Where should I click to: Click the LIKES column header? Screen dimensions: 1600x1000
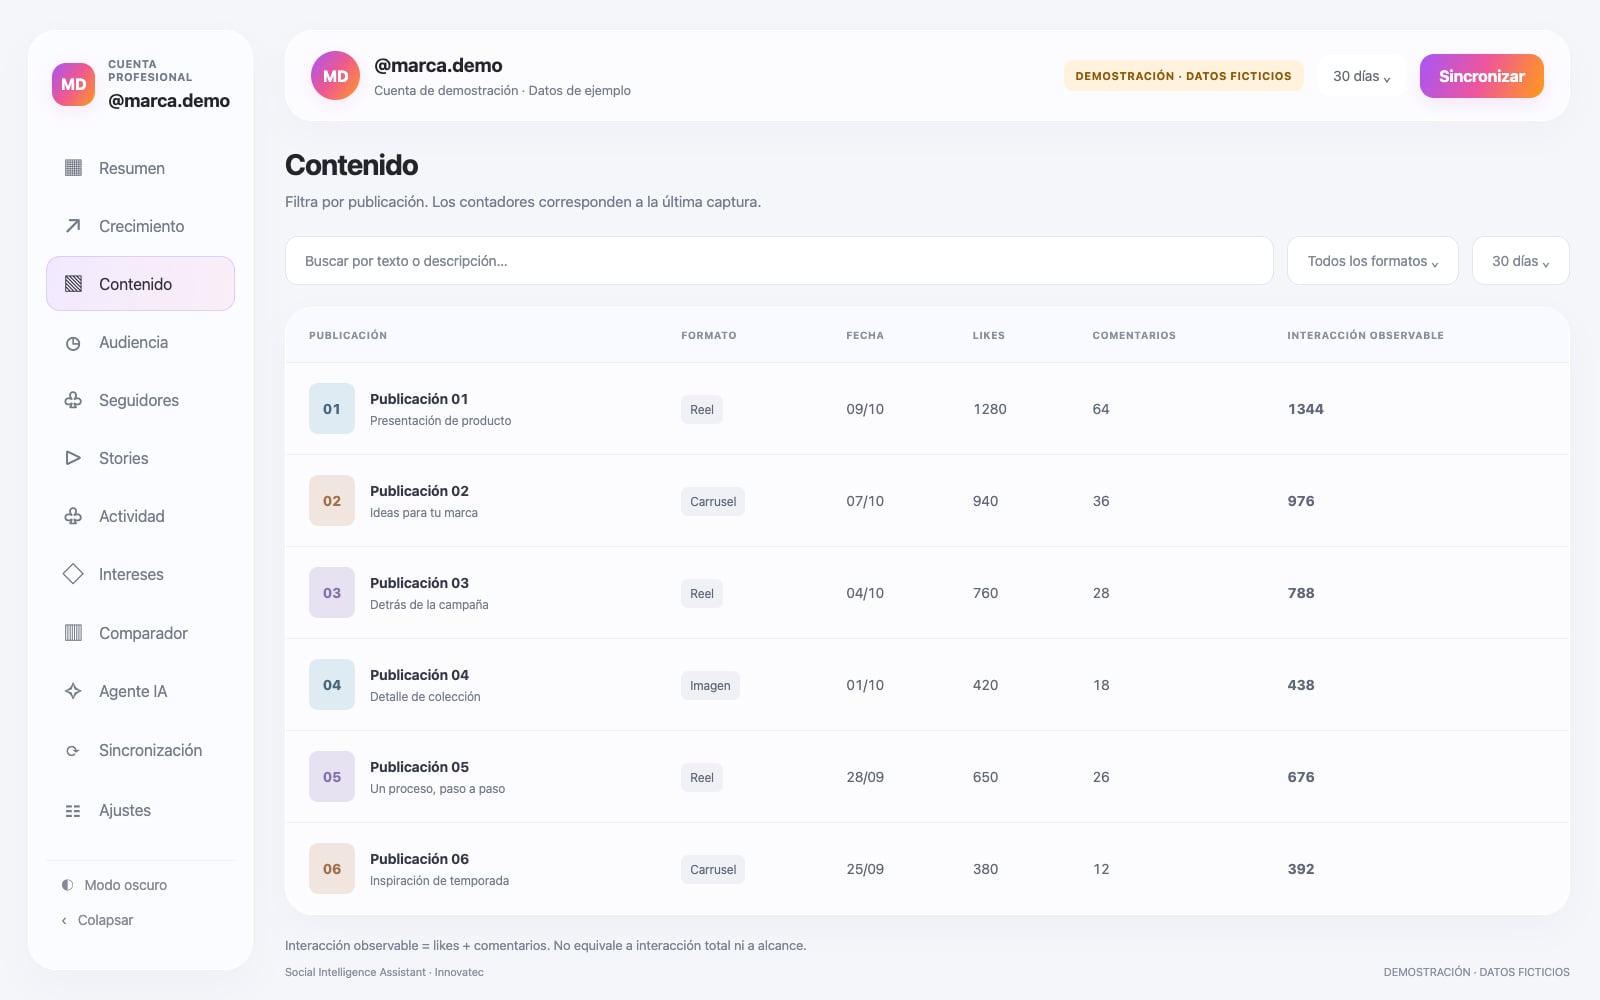tap(989, 335)
